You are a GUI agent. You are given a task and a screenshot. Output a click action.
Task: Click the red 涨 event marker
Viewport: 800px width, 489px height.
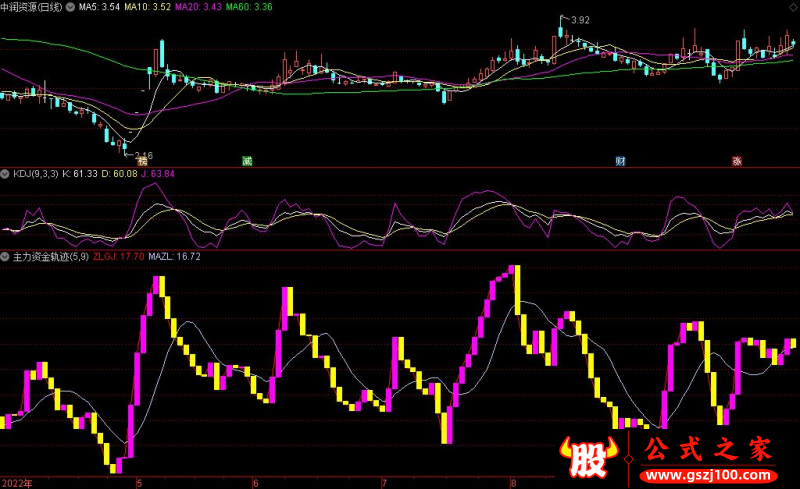pos(737,160)
